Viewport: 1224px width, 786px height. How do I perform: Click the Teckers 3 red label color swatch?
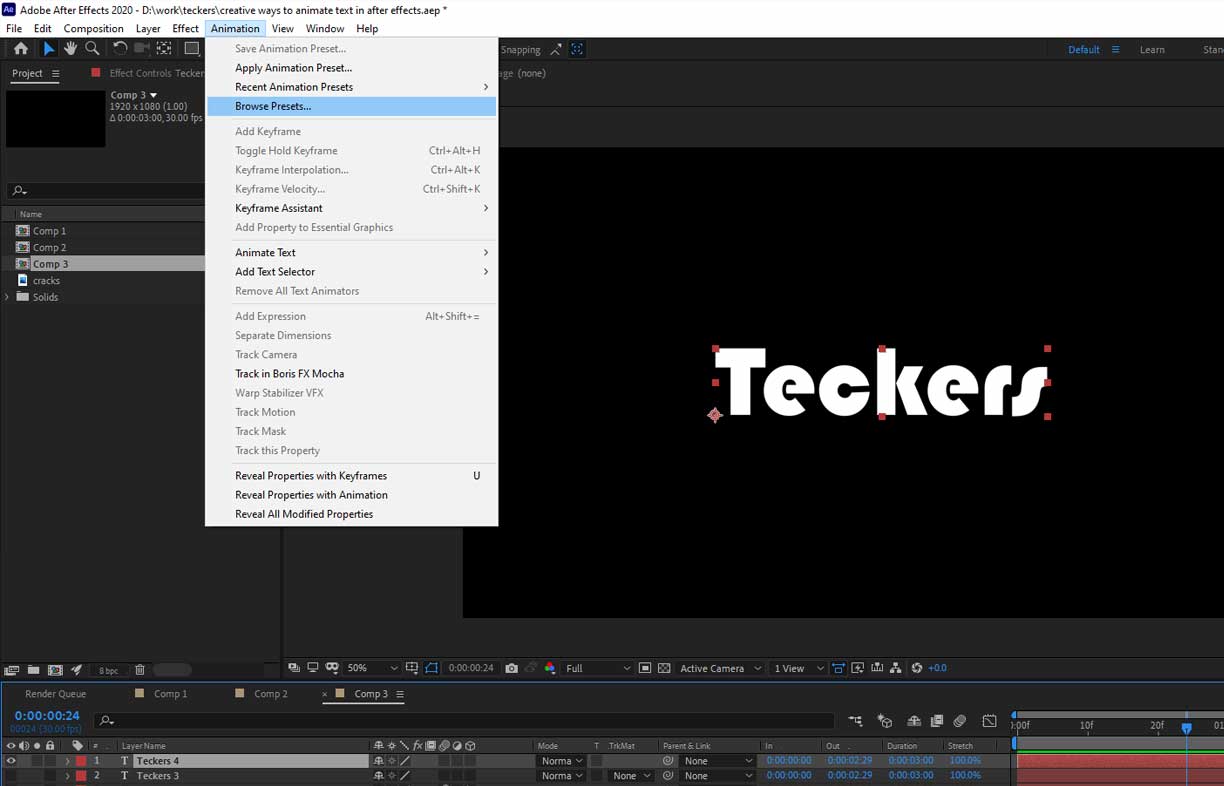point(81,776)
